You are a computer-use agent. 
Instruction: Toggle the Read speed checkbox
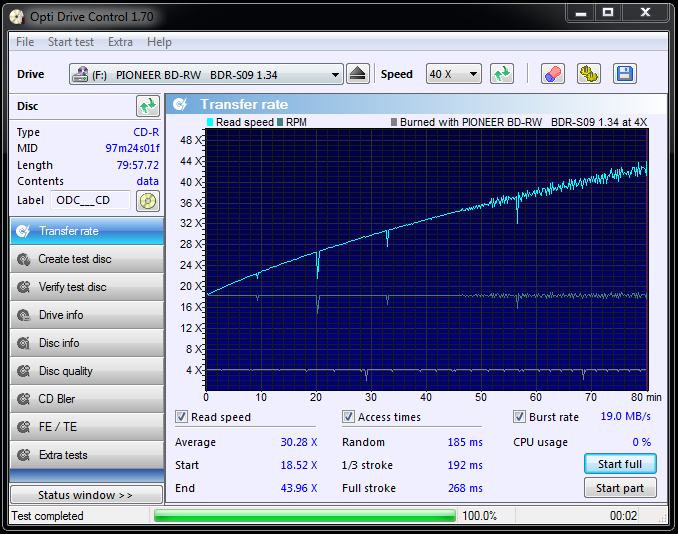click(x=181, y=417)
